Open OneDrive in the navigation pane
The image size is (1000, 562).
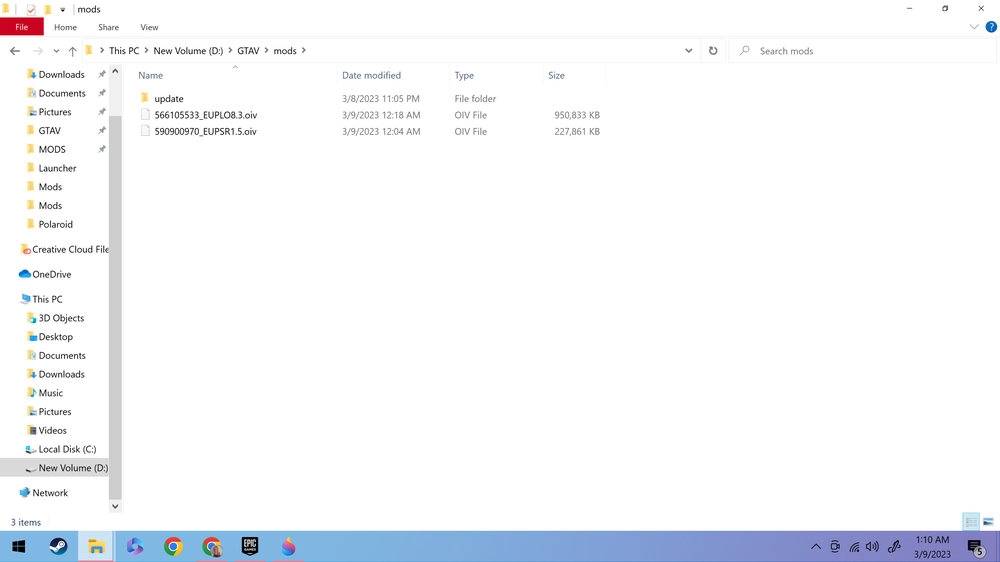point(51,274)
